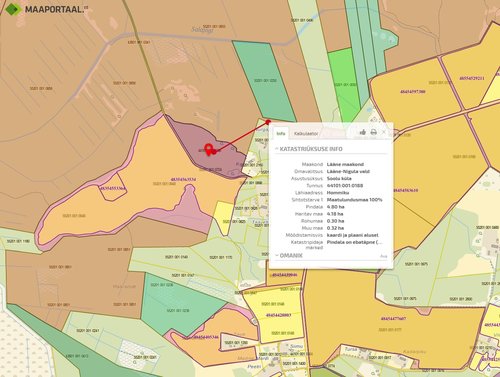500x377 pixels.
Task: Collapse the KATASTRIÜKSUSE INFO section
Action: (x=309, y=149)
